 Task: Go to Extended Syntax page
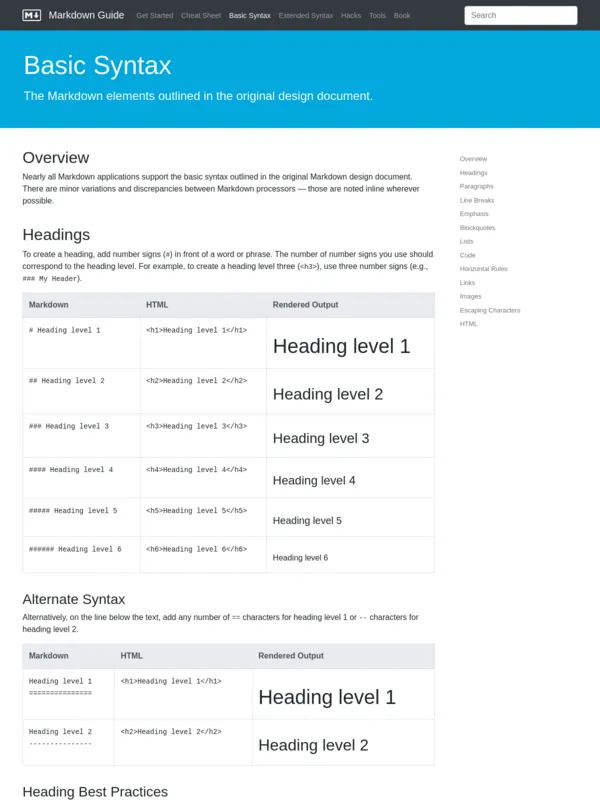[x=306, y=16]
